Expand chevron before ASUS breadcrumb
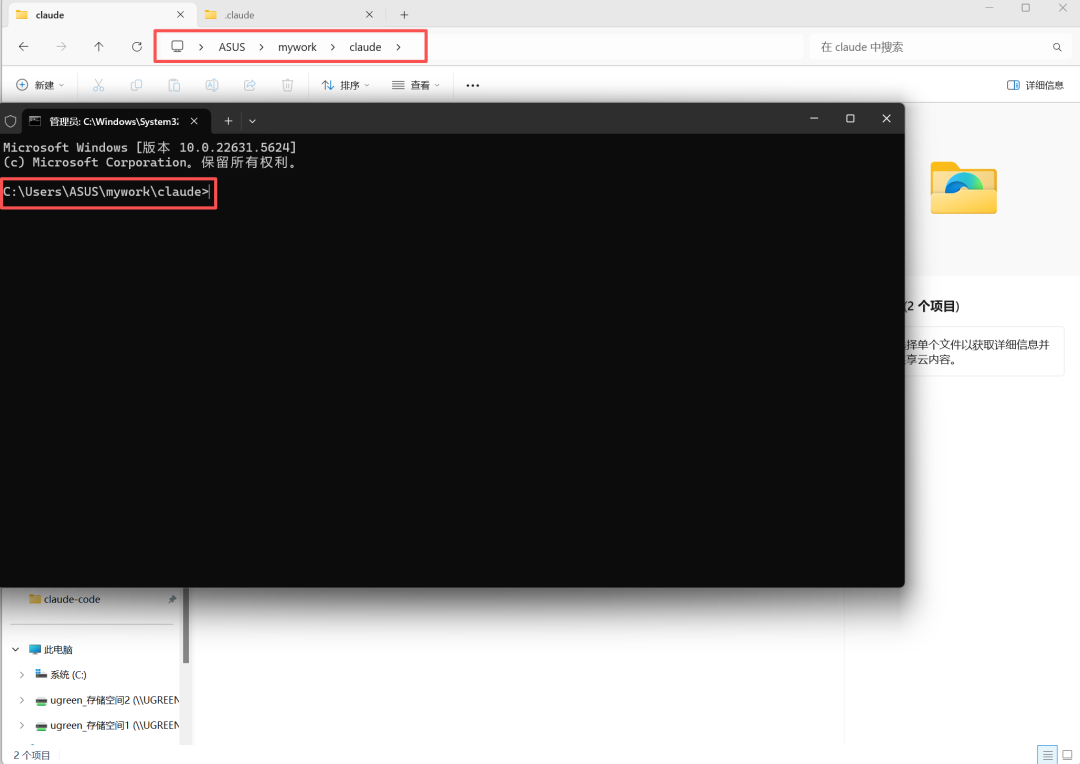 pyautogui.click(x=201, y=47)
